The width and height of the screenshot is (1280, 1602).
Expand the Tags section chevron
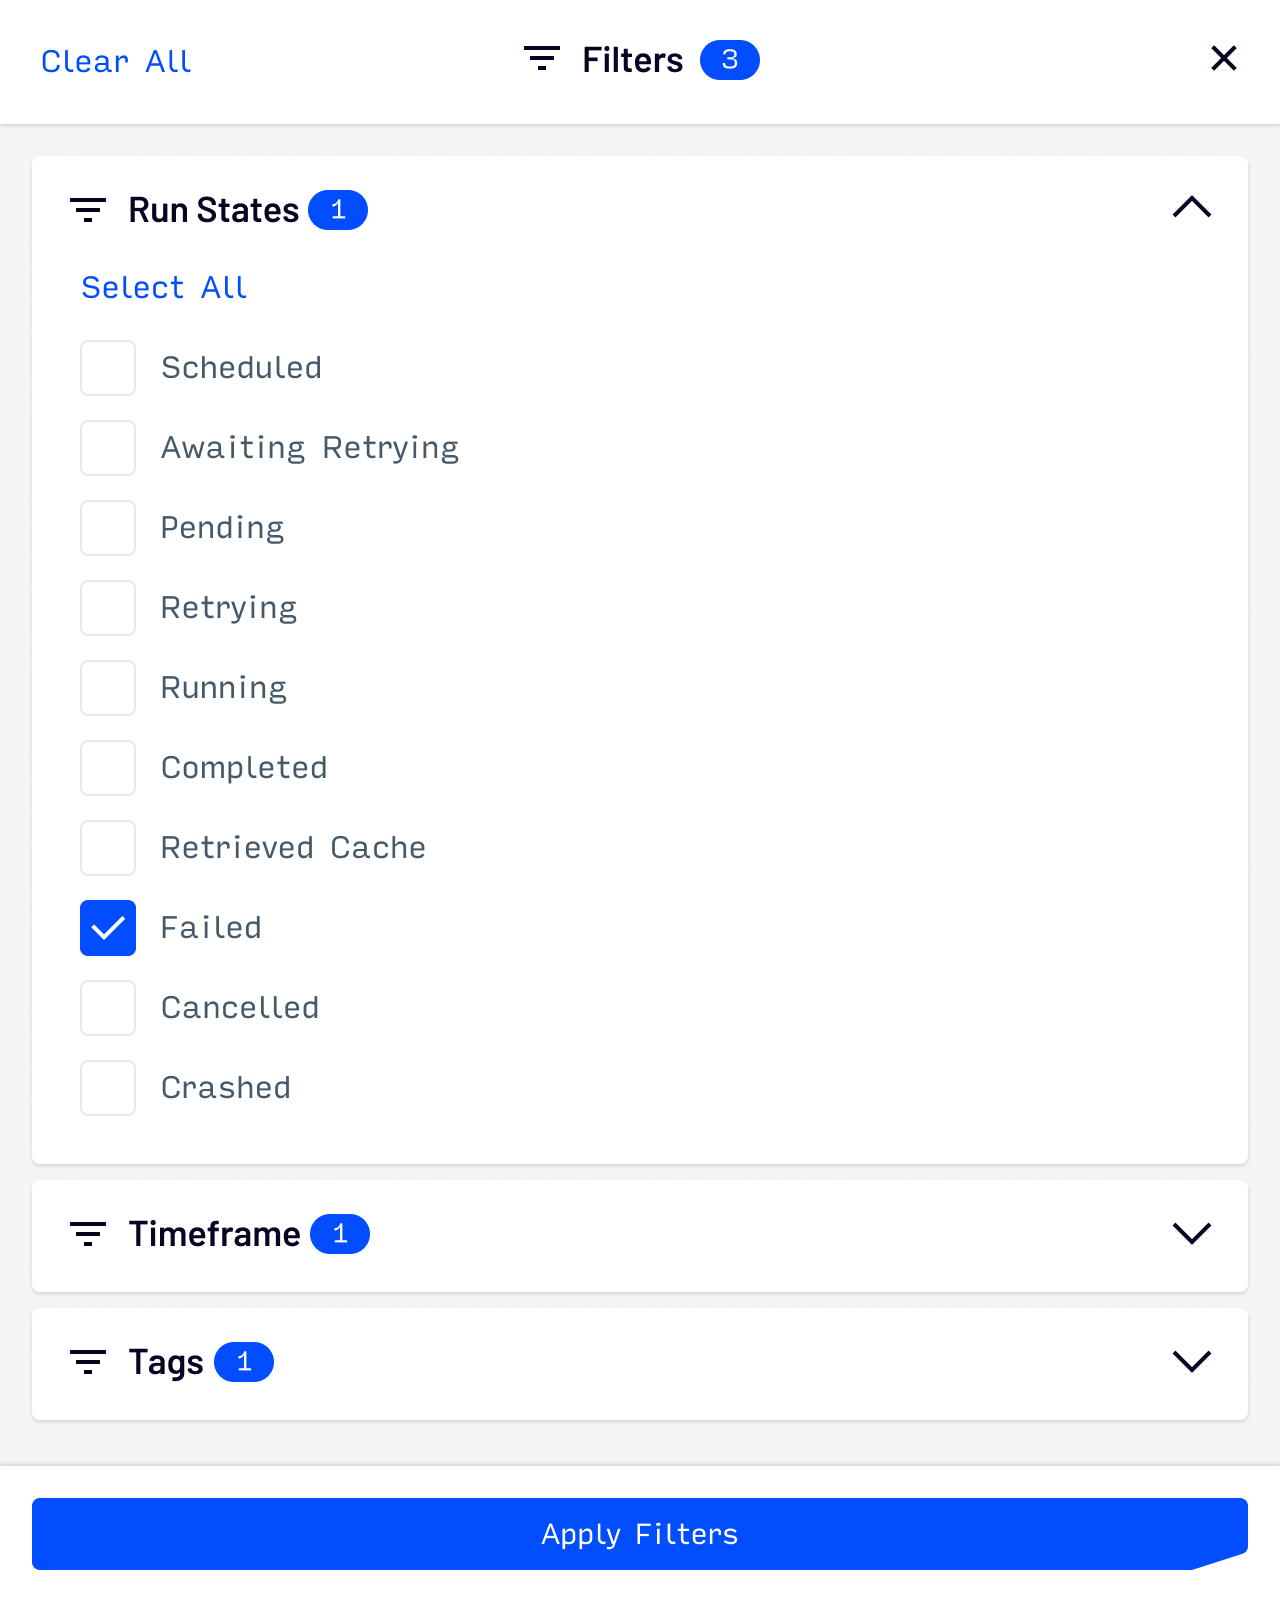click(x=1192, y=1362)
